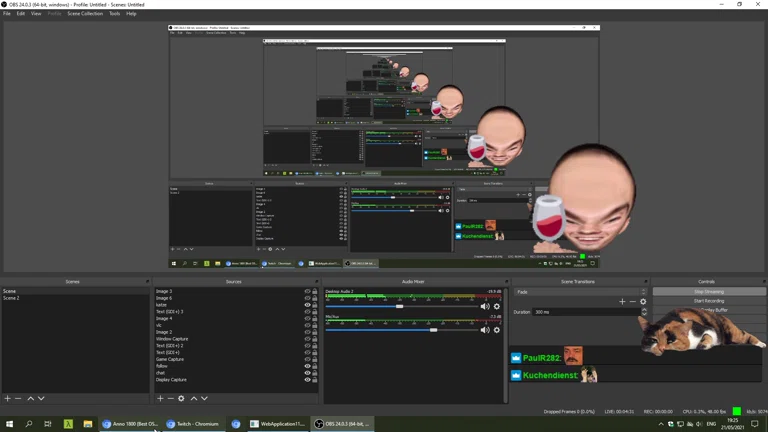
Task: Adjust the Mic/Aux volume slider
Action: pos(433,330)
